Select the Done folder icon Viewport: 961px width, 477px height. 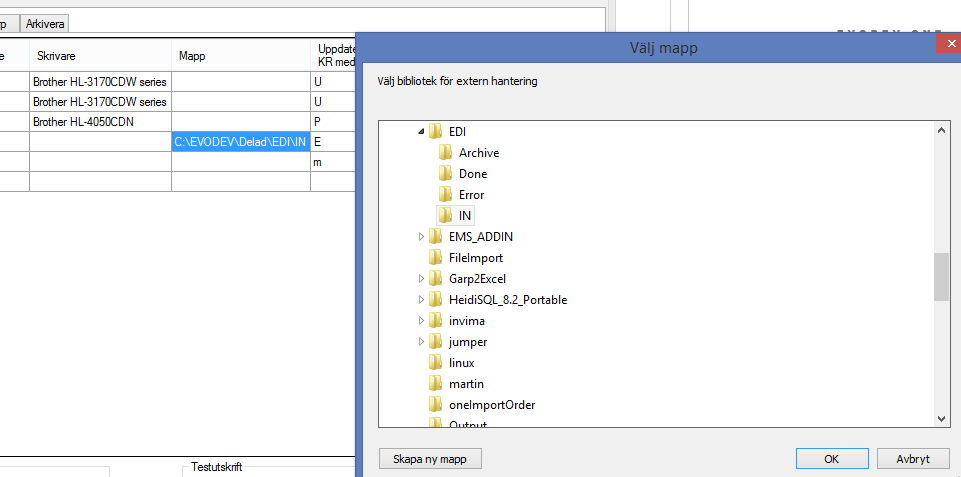coord(446,174)
